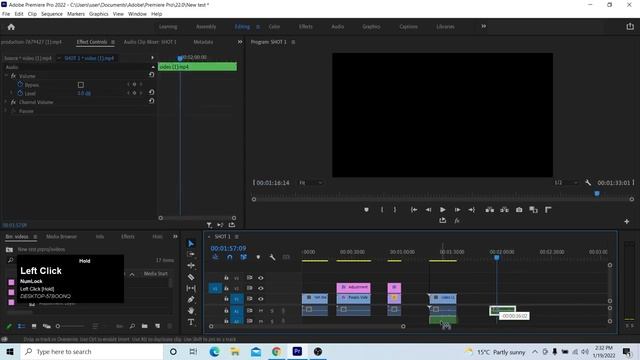This screenshot has height=360, width=640.
Task: Select the Ripple Edit tool
Action: click(191, 266)
